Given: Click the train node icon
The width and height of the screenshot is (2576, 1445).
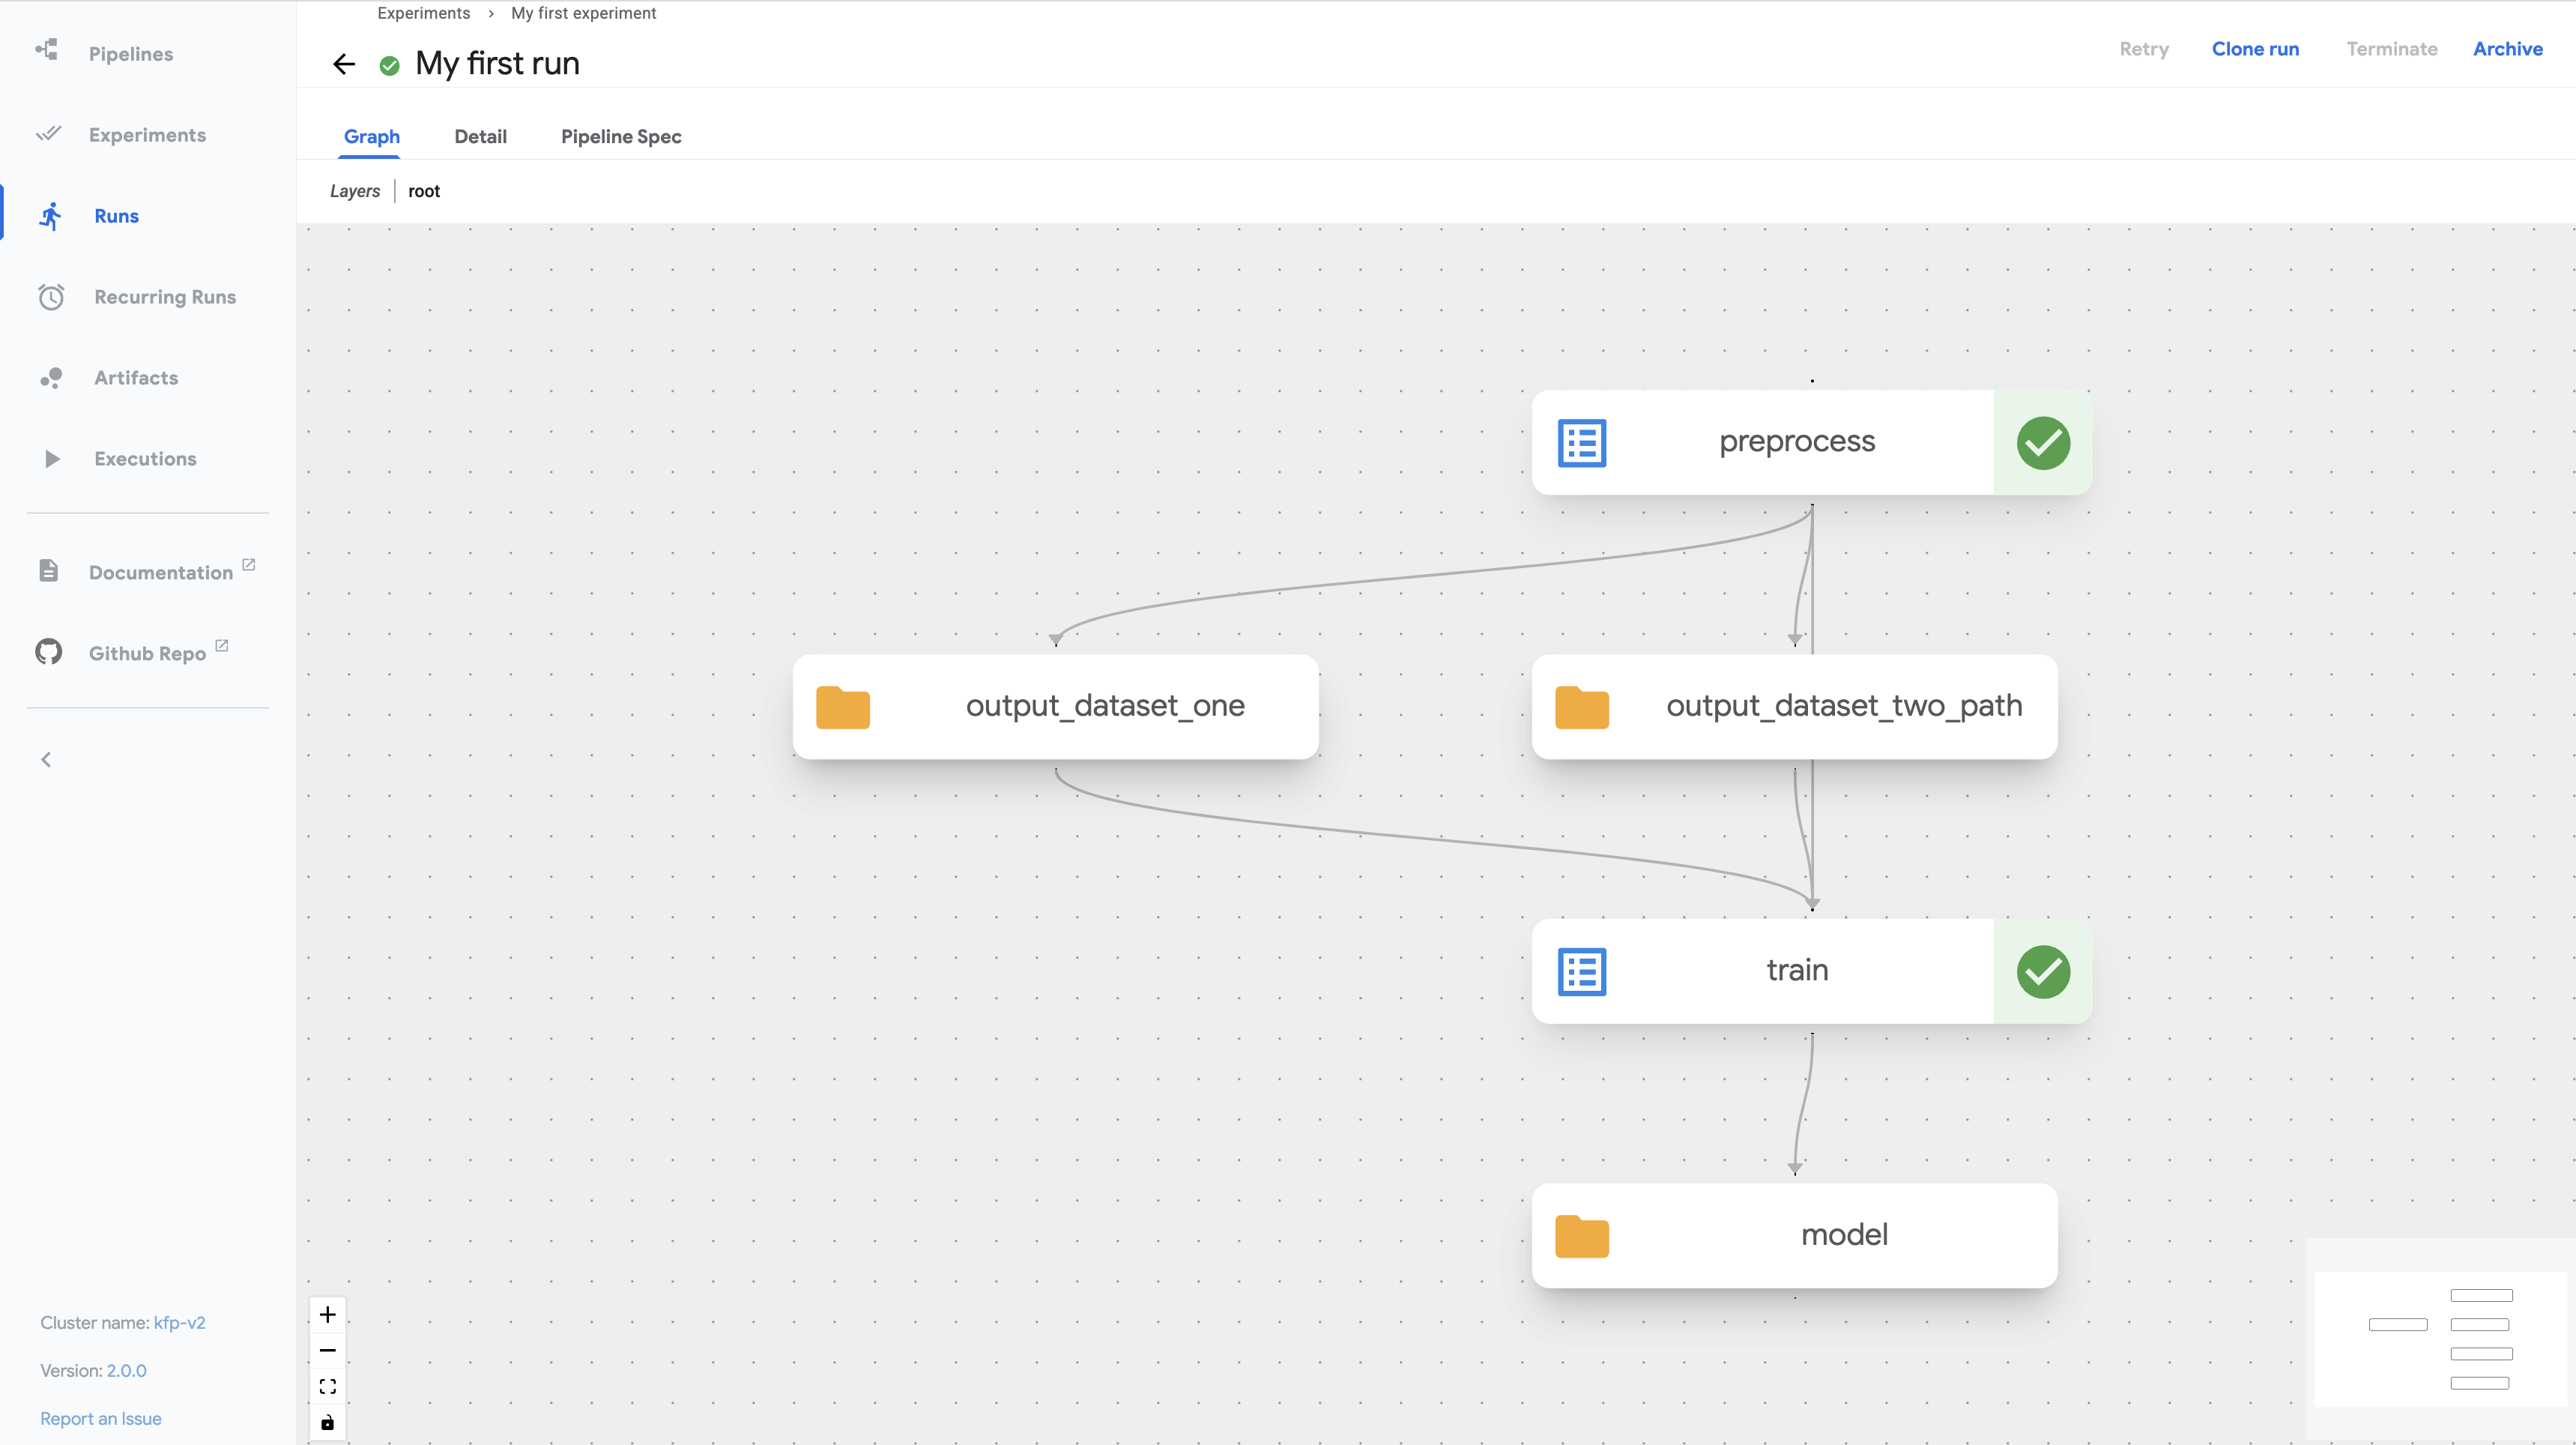Looking at the screenshot, I should pos(1580,971).
